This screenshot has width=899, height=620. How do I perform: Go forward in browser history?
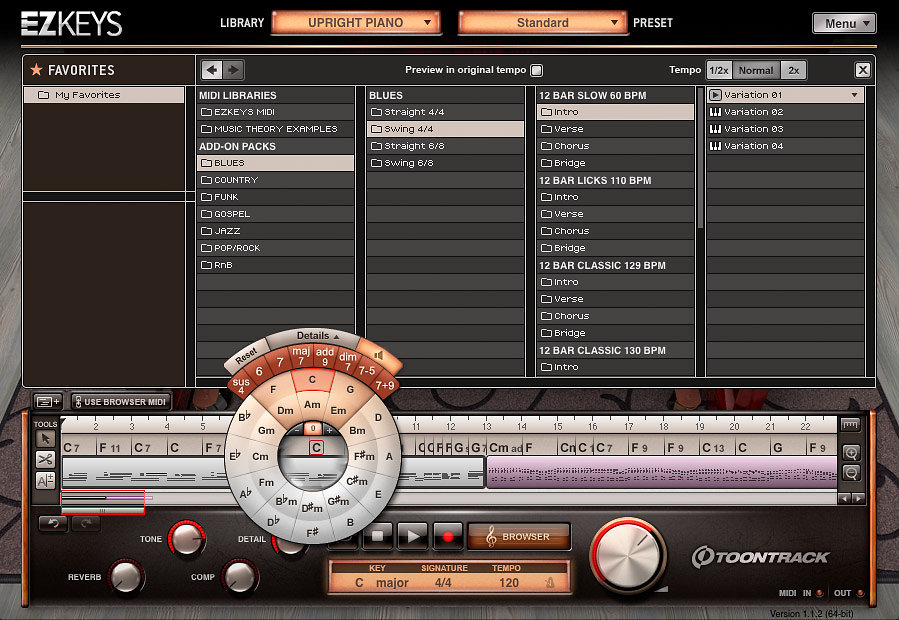point(233,70)
